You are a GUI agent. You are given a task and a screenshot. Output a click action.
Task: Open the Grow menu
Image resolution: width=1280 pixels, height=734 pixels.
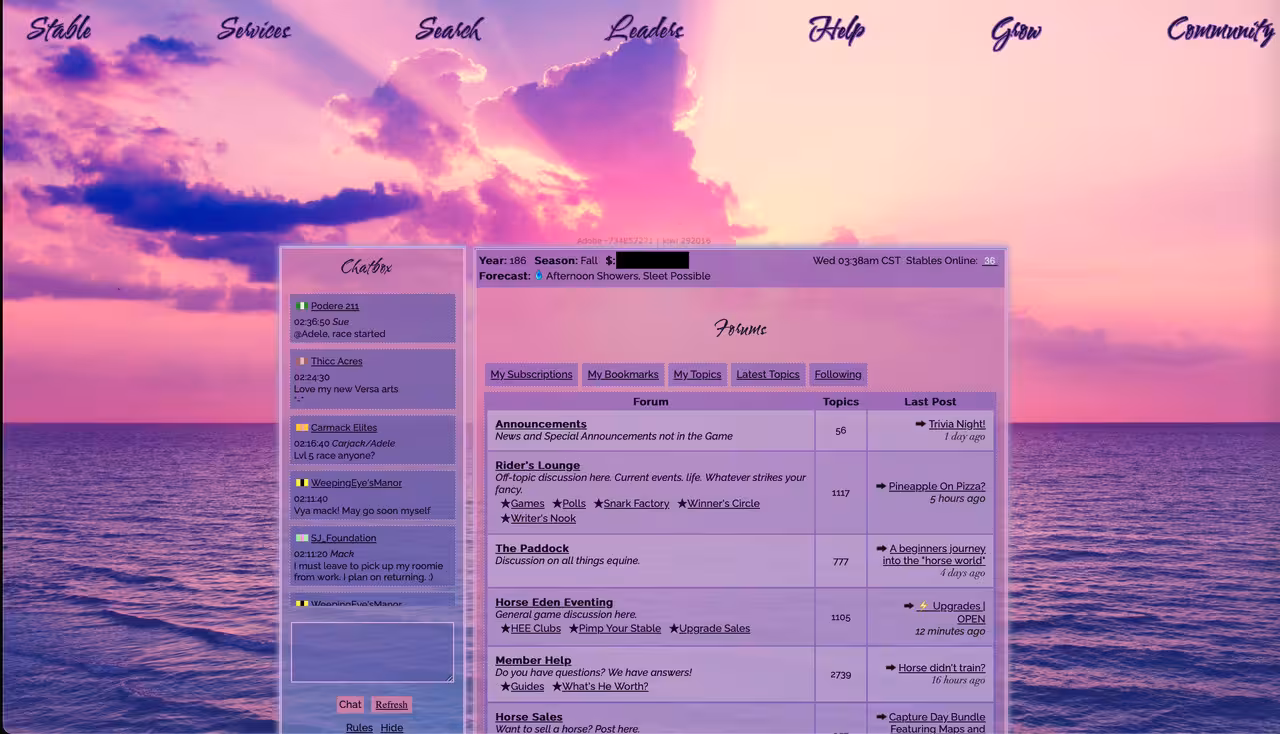point(1016,32)
